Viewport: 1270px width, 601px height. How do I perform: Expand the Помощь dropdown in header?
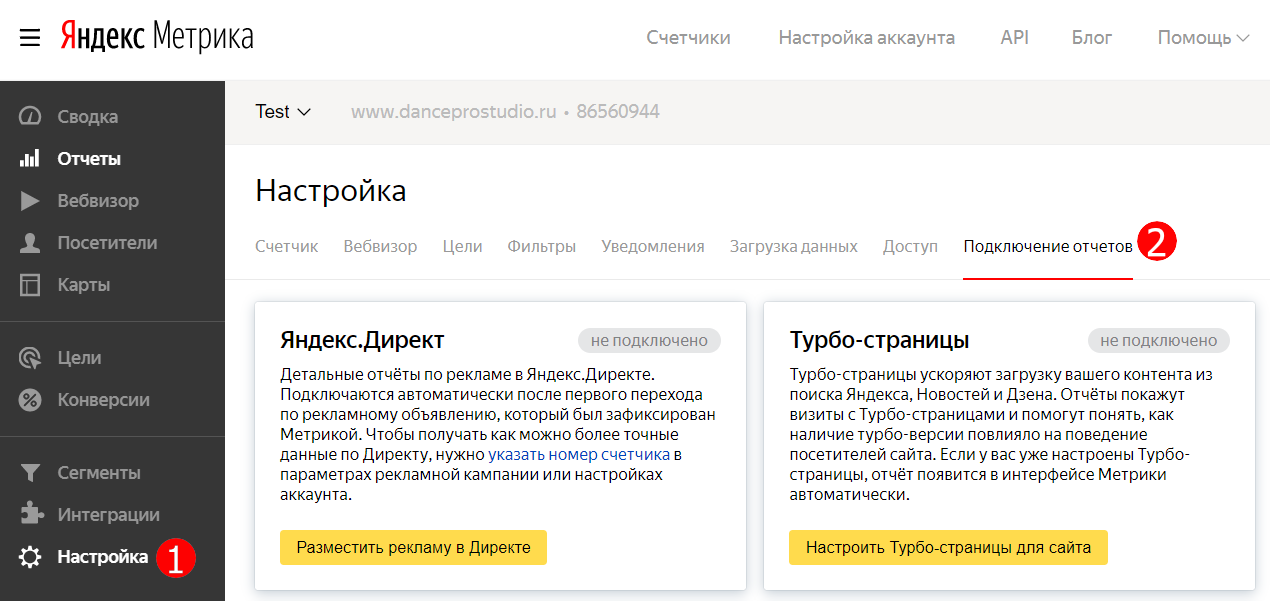coord(1203,38)
